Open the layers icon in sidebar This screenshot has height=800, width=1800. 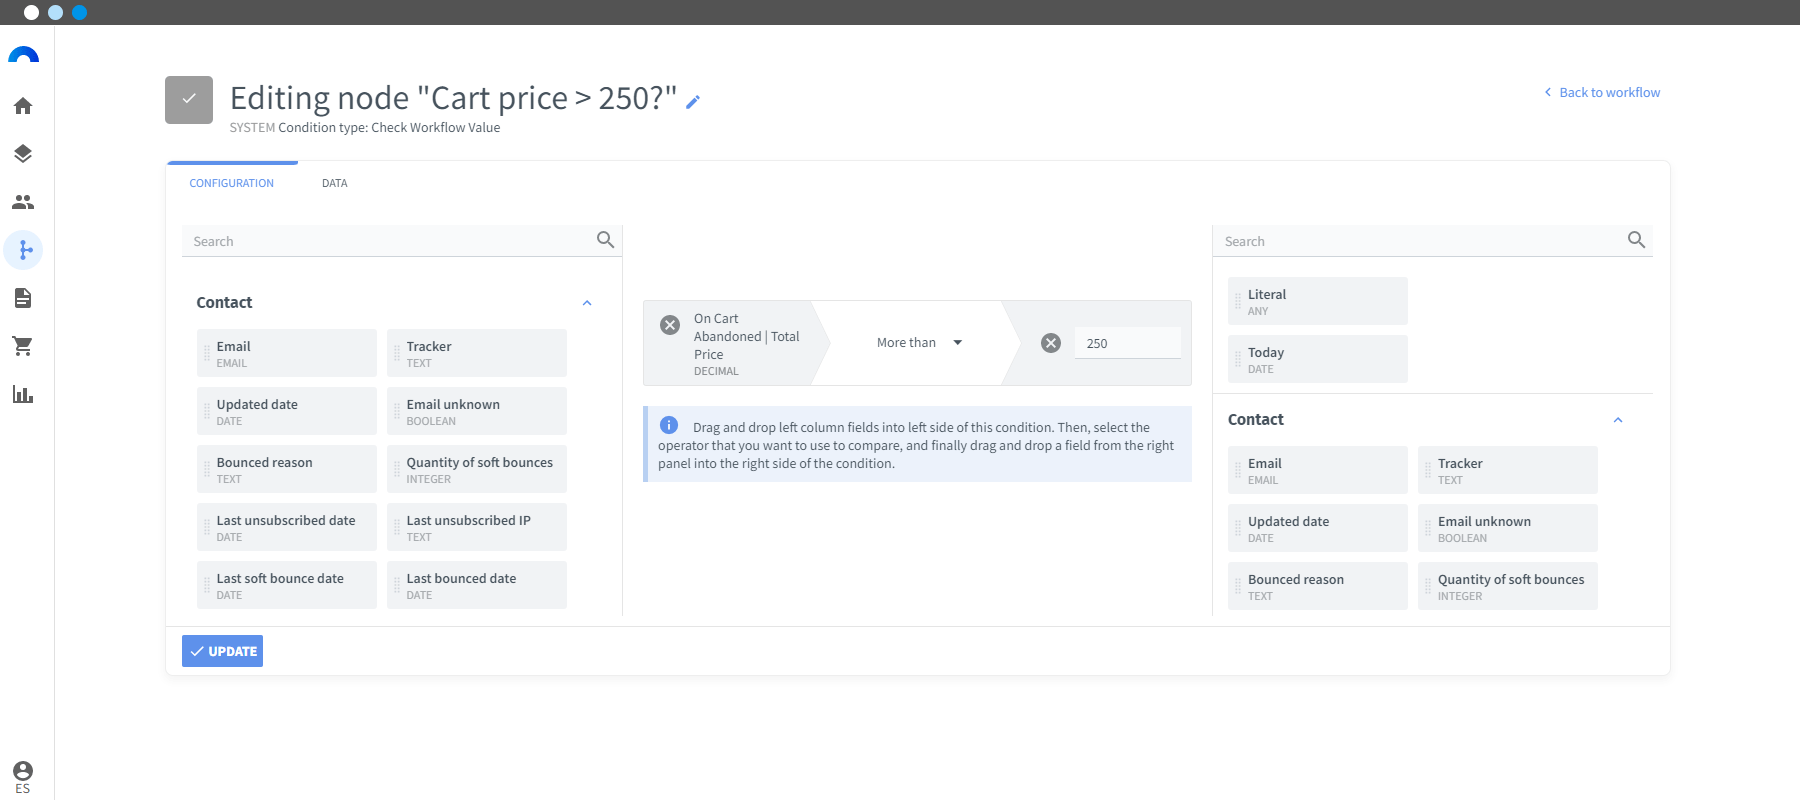[23, 154]
